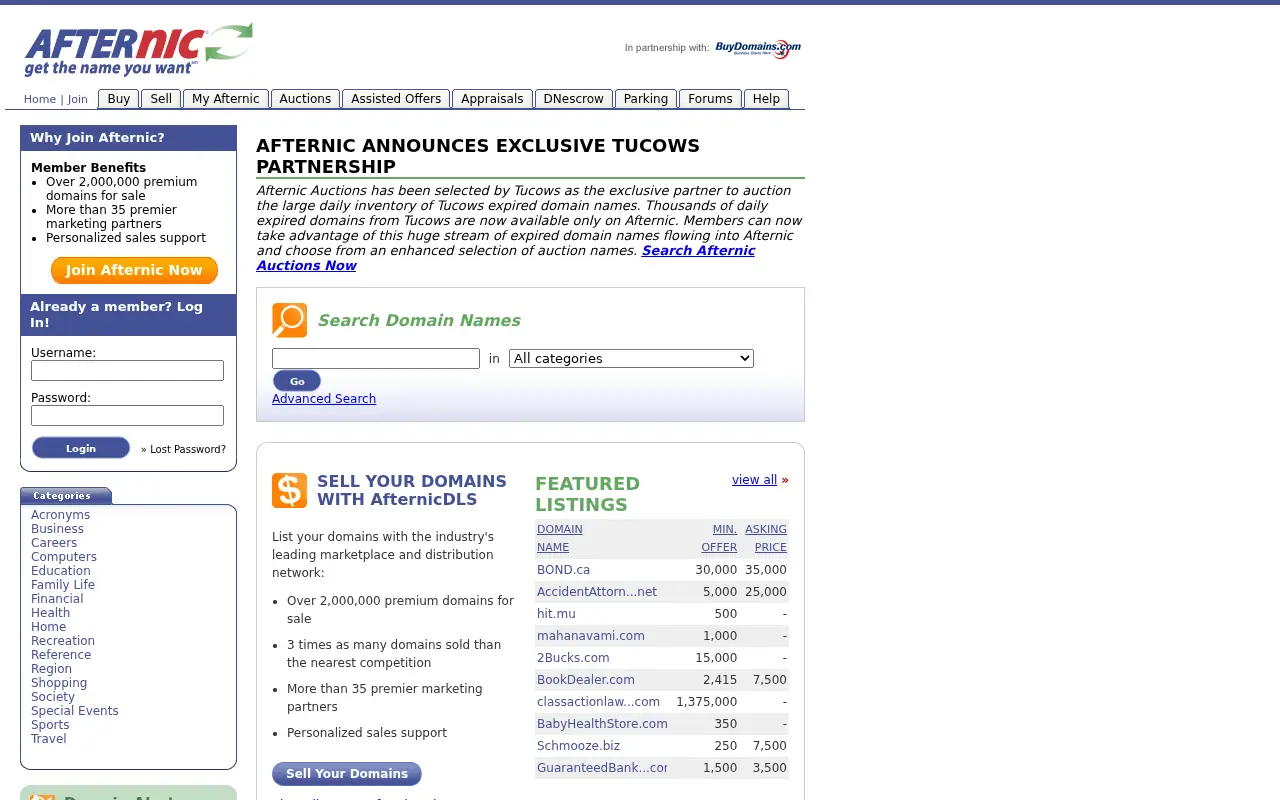Viewport: 1280px width, 800px height.
Task: Switch to the My Afternic tab
Action: 226,99
